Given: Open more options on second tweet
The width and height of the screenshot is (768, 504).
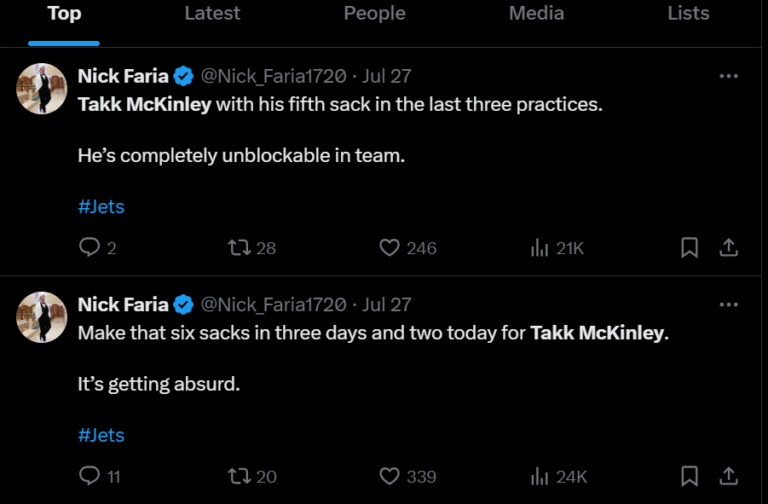Looking at the screenshot, I should point(729,304).
